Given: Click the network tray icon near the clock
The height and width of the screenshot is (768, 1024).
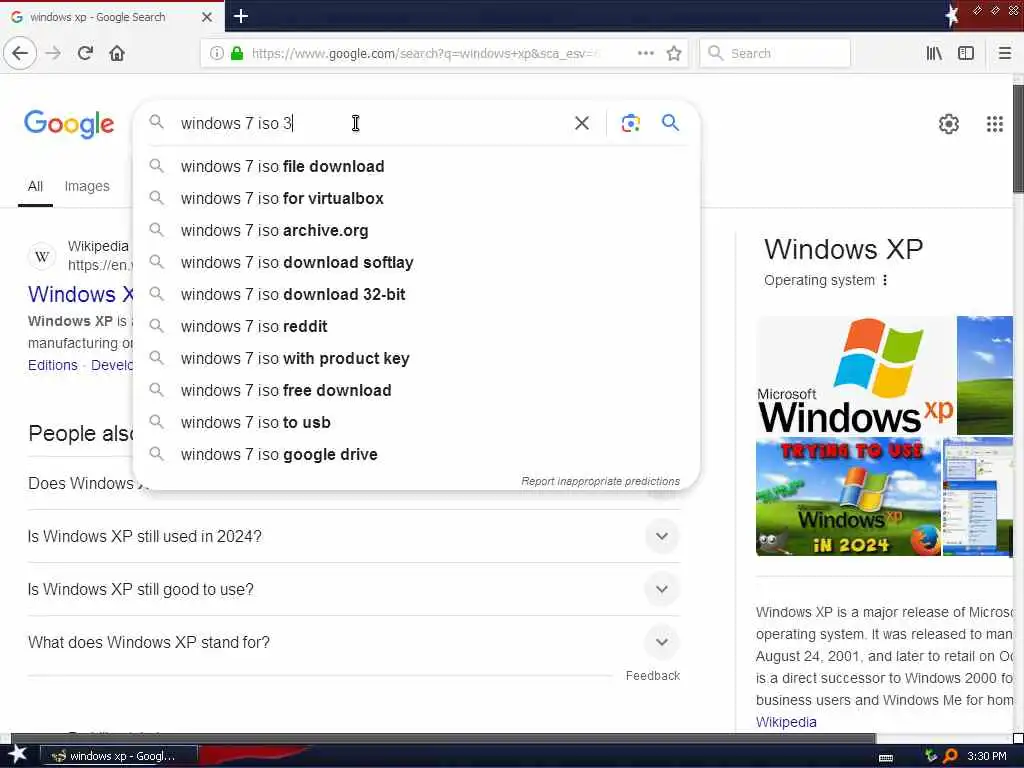Looking at the screenshot, I should [931, 756].
